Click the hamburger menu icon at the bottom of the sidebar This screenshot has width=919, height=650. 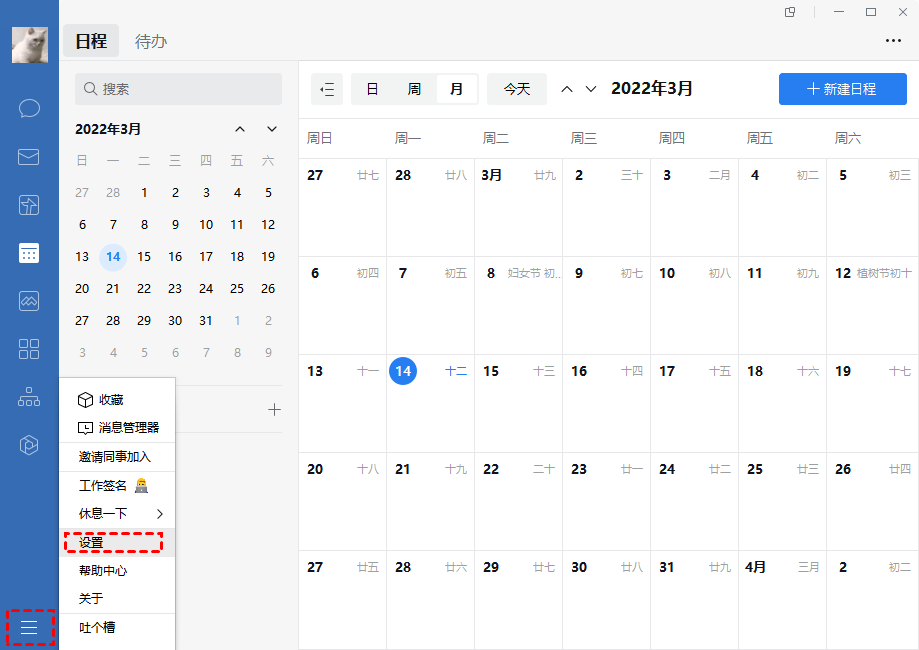coord(29,627)
